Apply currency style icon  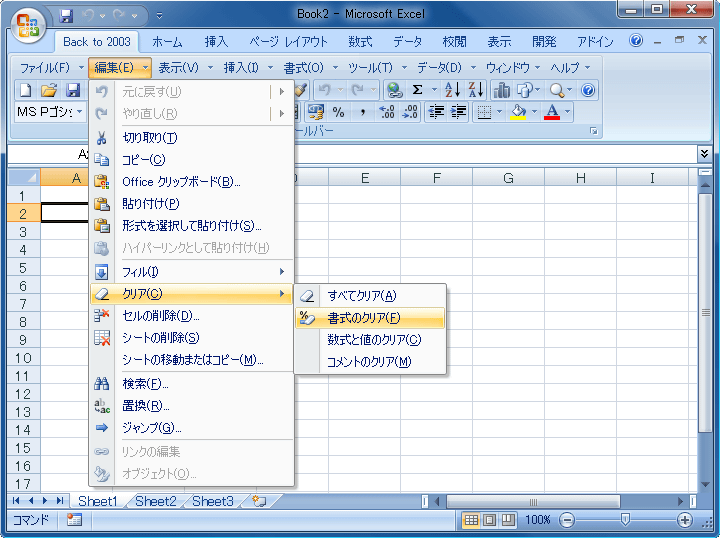(315, 112)
